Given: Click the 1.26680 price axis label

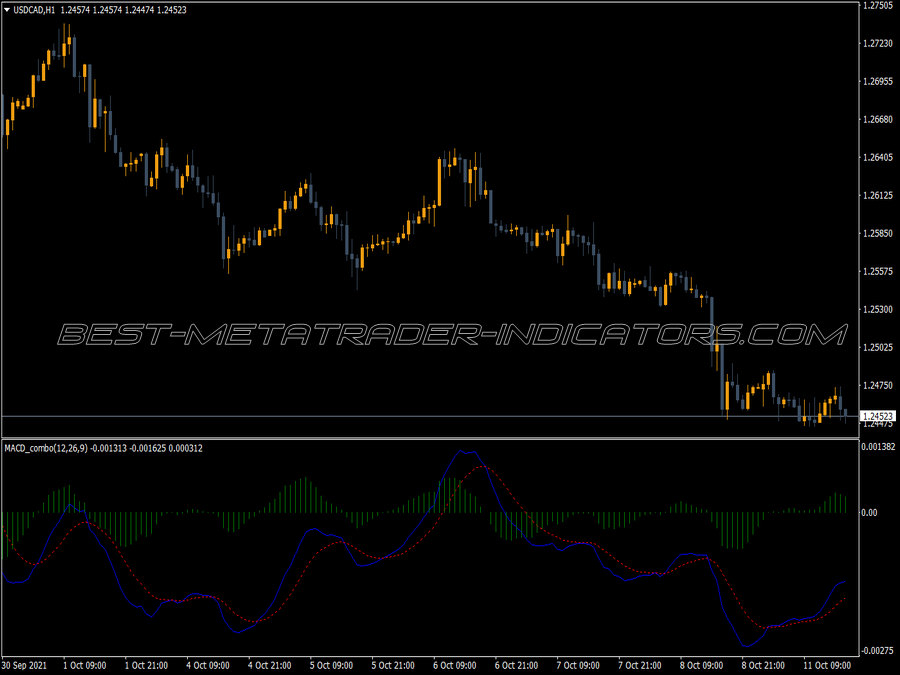Looking at the screenshot, I should [878, 119].
